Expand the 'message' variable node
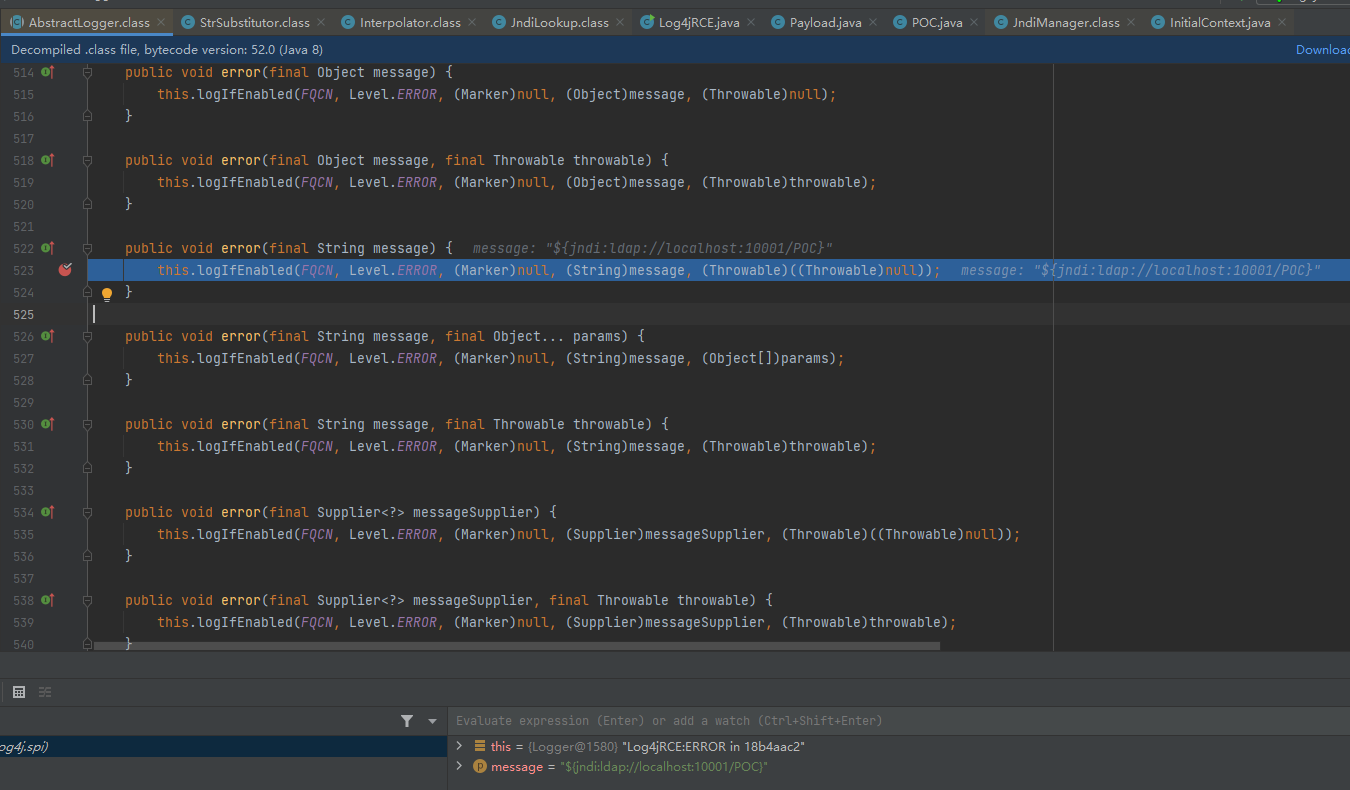Screen dimensions: 1350x790 click(459, 766)
